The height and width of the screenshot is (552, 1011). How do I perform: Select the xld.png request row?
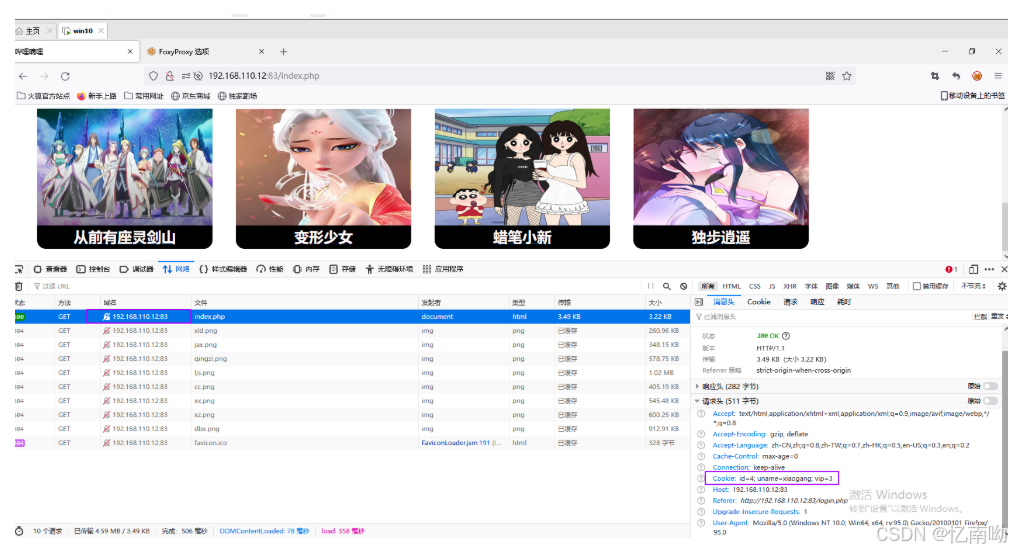coord(353,331)
